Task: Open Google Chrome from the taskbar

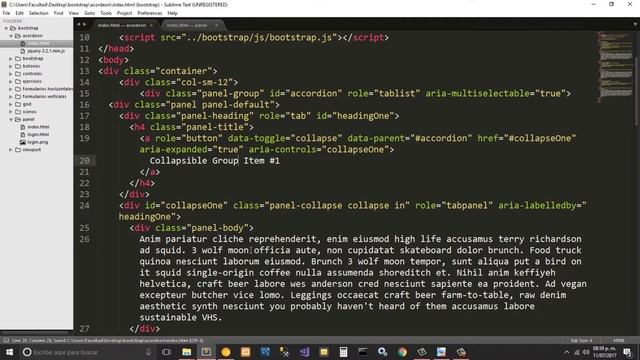Action: click(x=402, y=352)
